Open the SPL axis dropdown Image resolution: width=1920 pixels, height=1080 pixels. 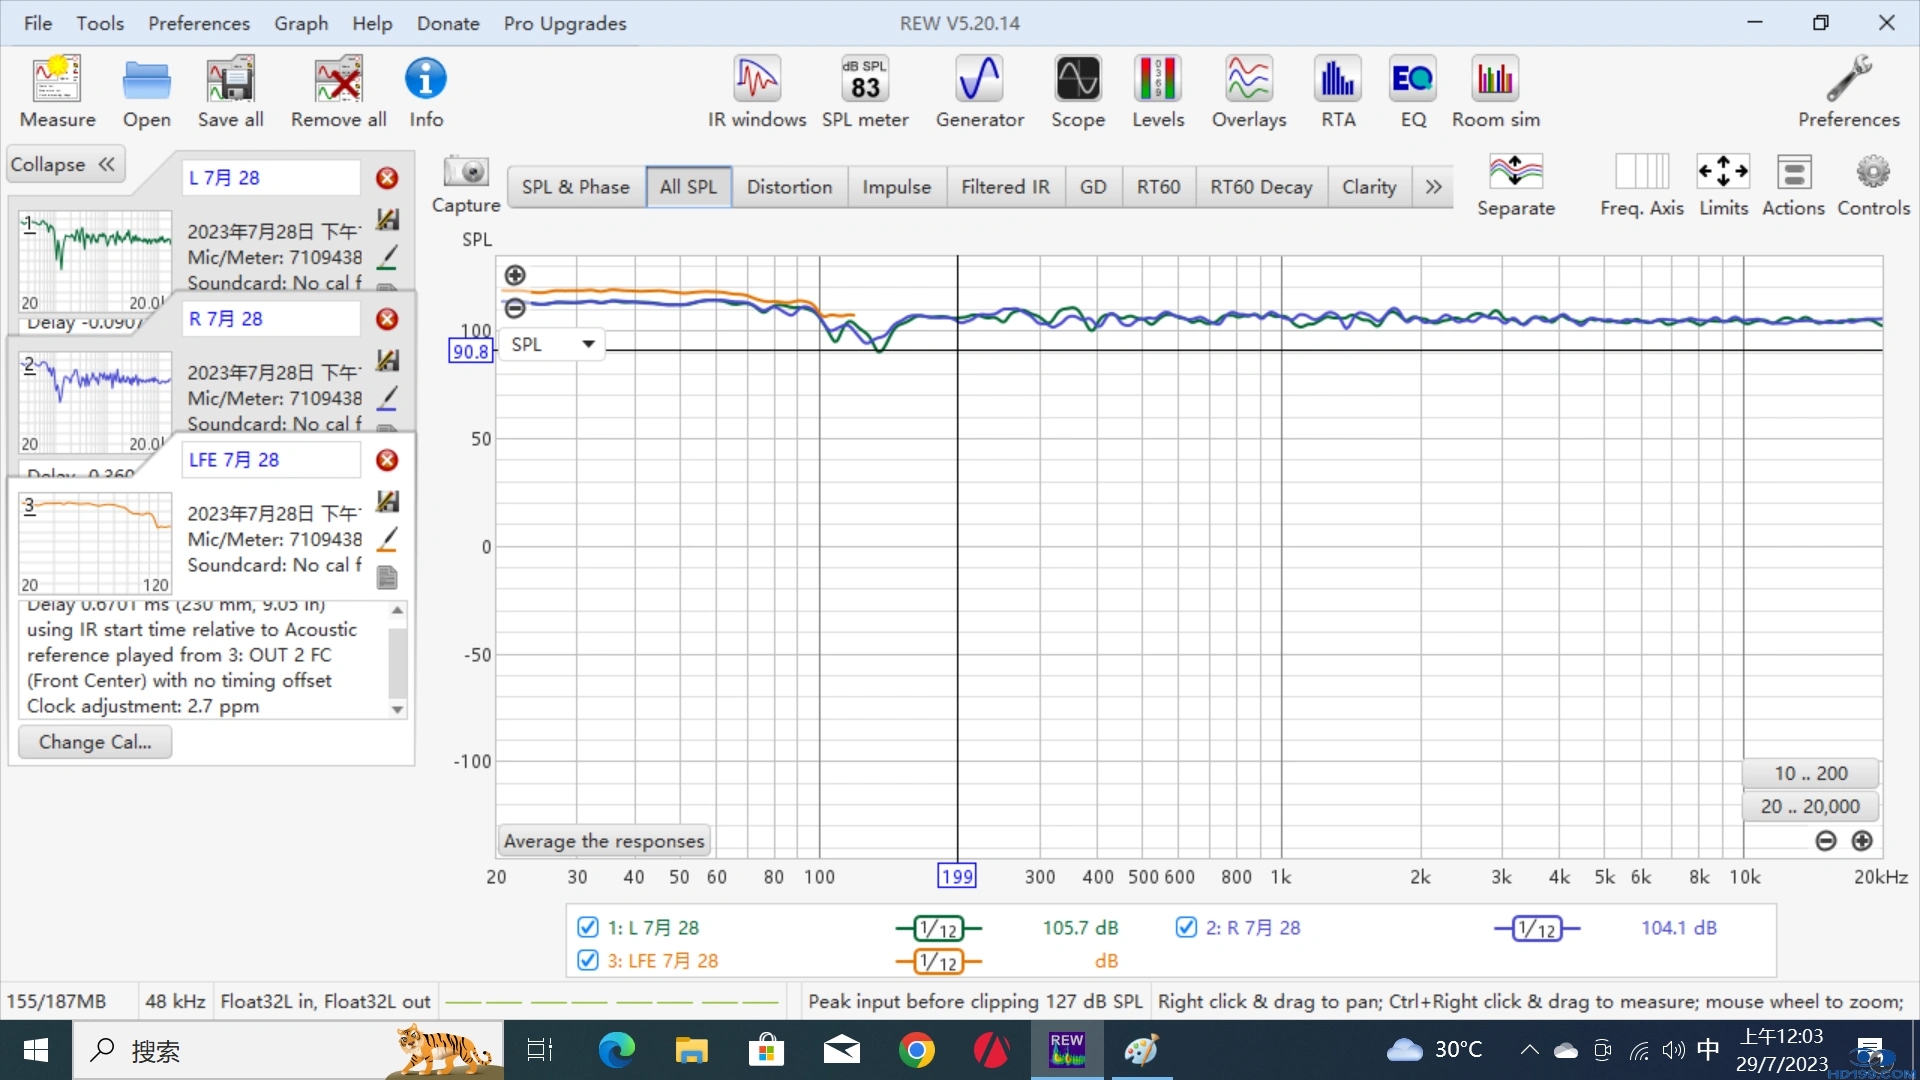pos(588,344)
